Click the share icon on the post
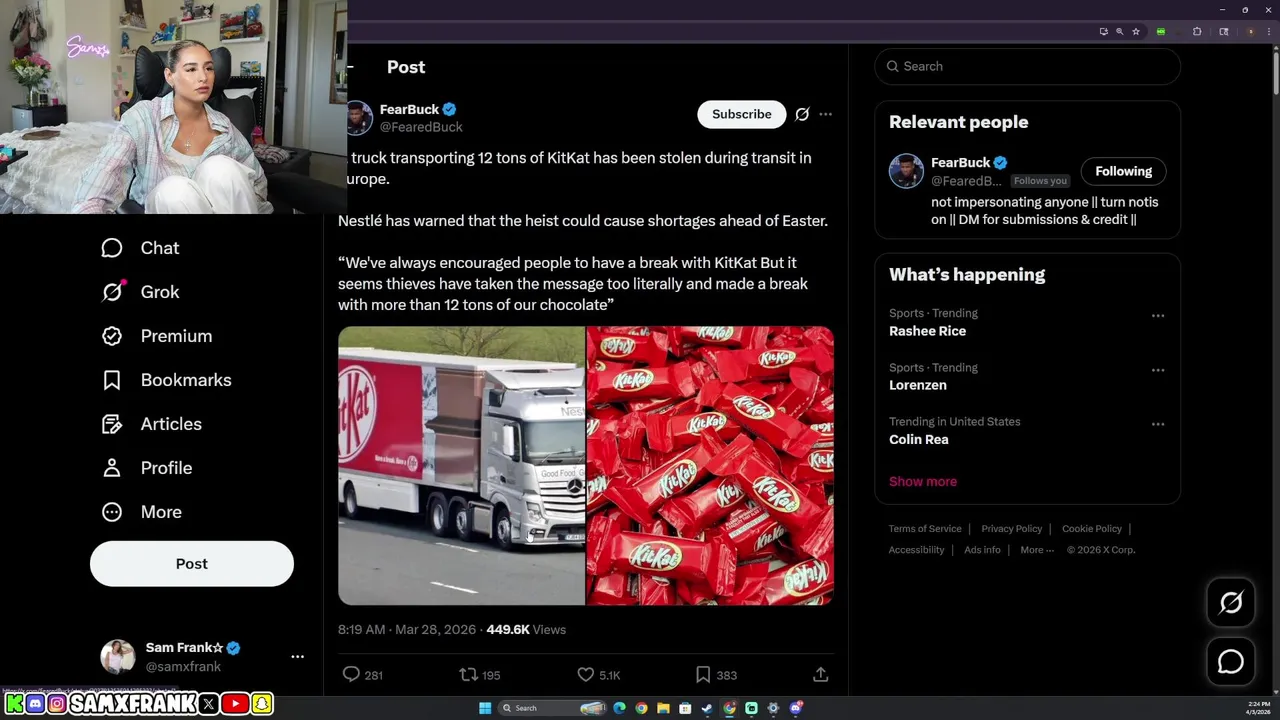This screenshot has width=1280, height=720. click(x=821, y=675)
